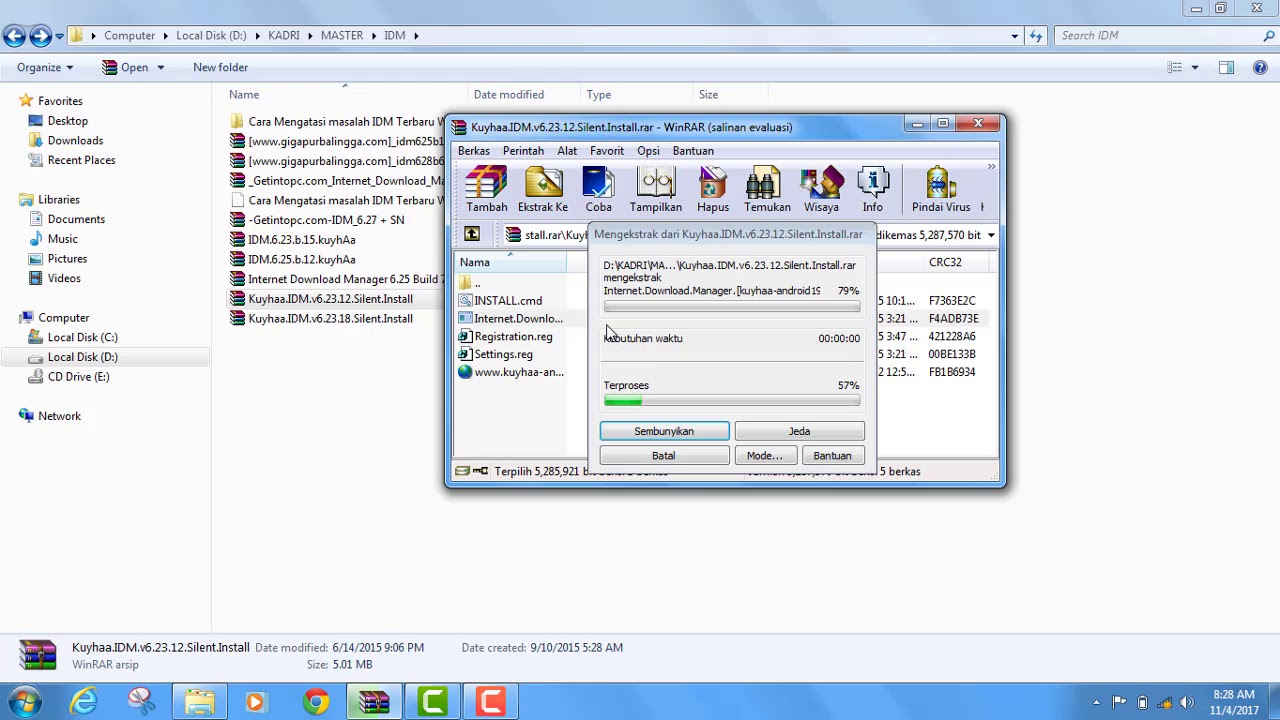1280x720 pixels.
Task: Click the Hapus delete icon
Action: pyautogui.click(x=713, y=190)
